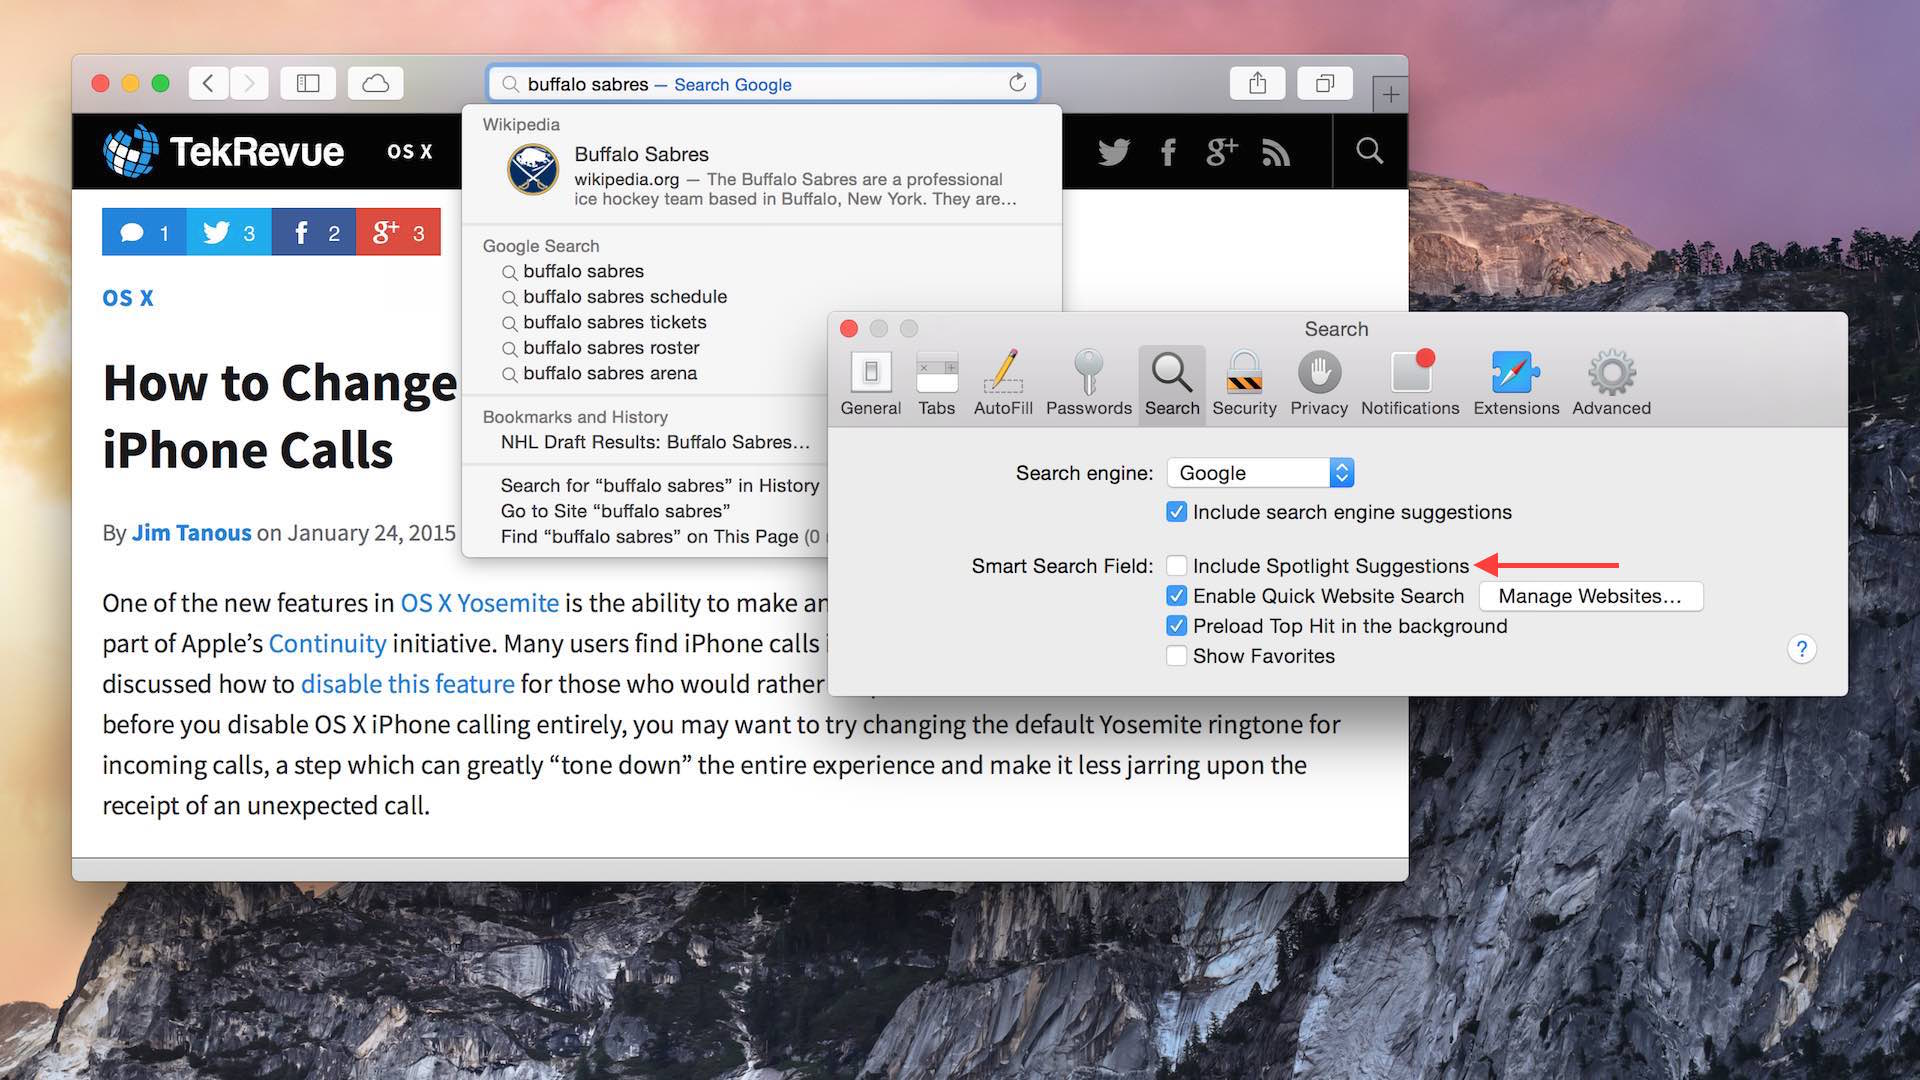Reload the page with refresh icon

pyautogui.click(x=1017, y=83)
